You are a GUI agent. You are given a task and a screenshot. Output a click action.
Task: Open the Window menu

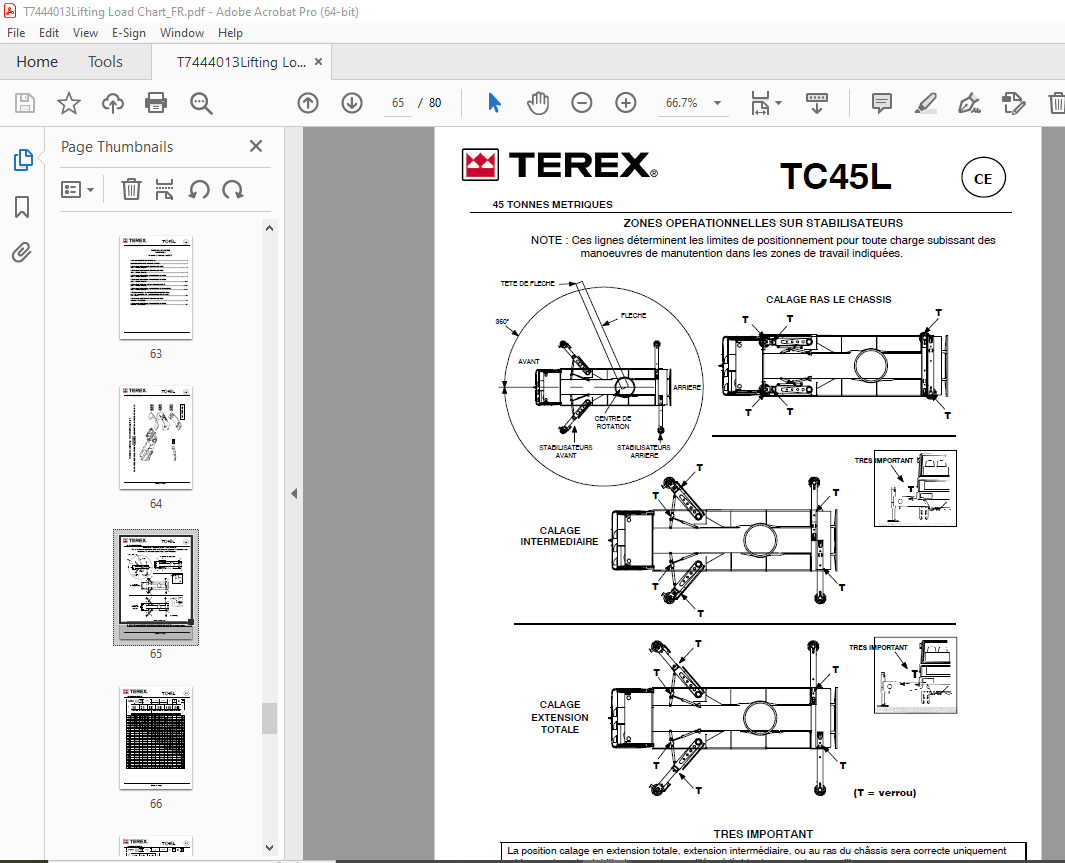click(x=181, y=33)
